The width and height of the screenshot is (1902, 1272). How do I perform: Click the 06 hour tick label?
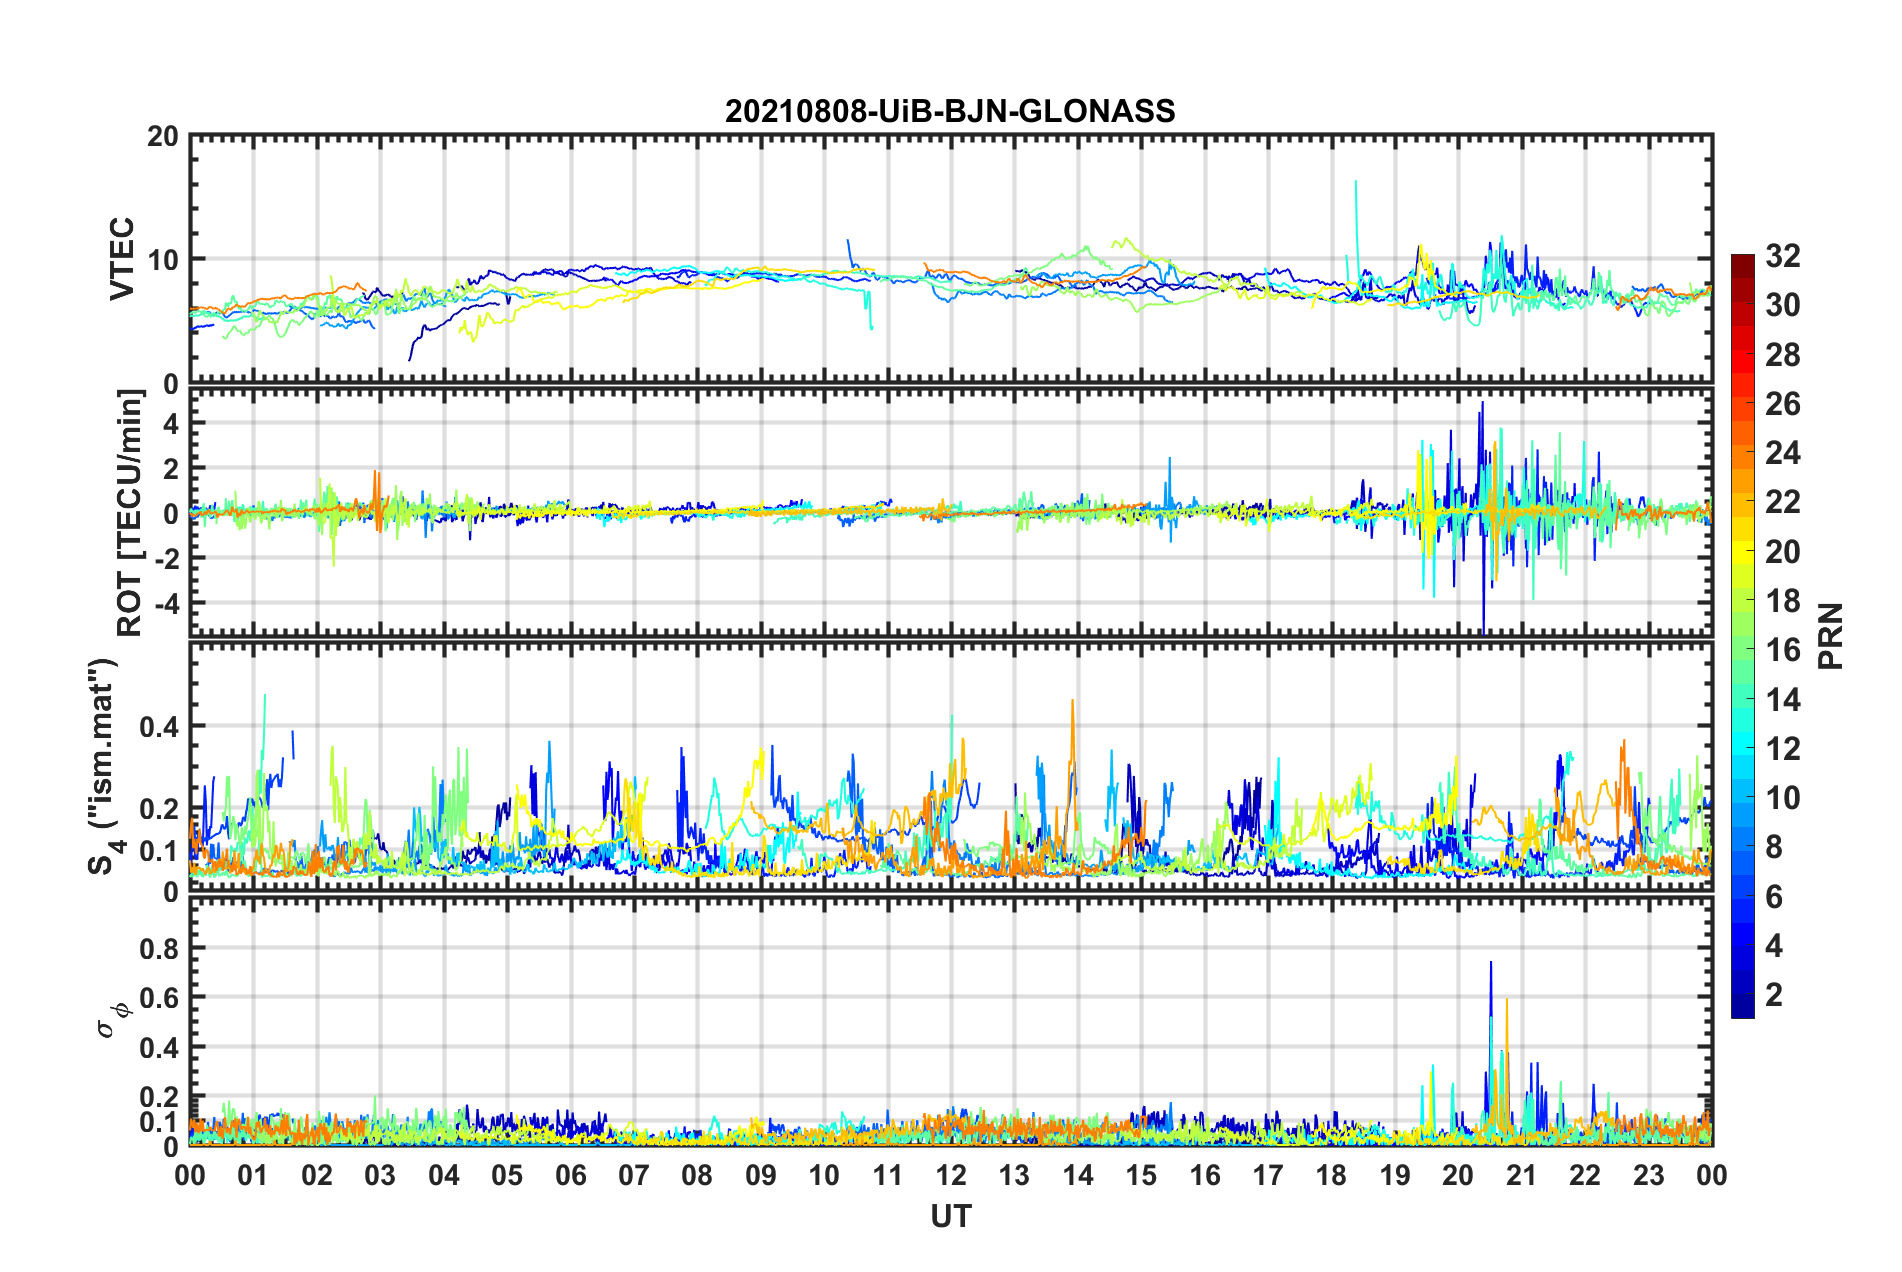click(x=570, y=1176)
